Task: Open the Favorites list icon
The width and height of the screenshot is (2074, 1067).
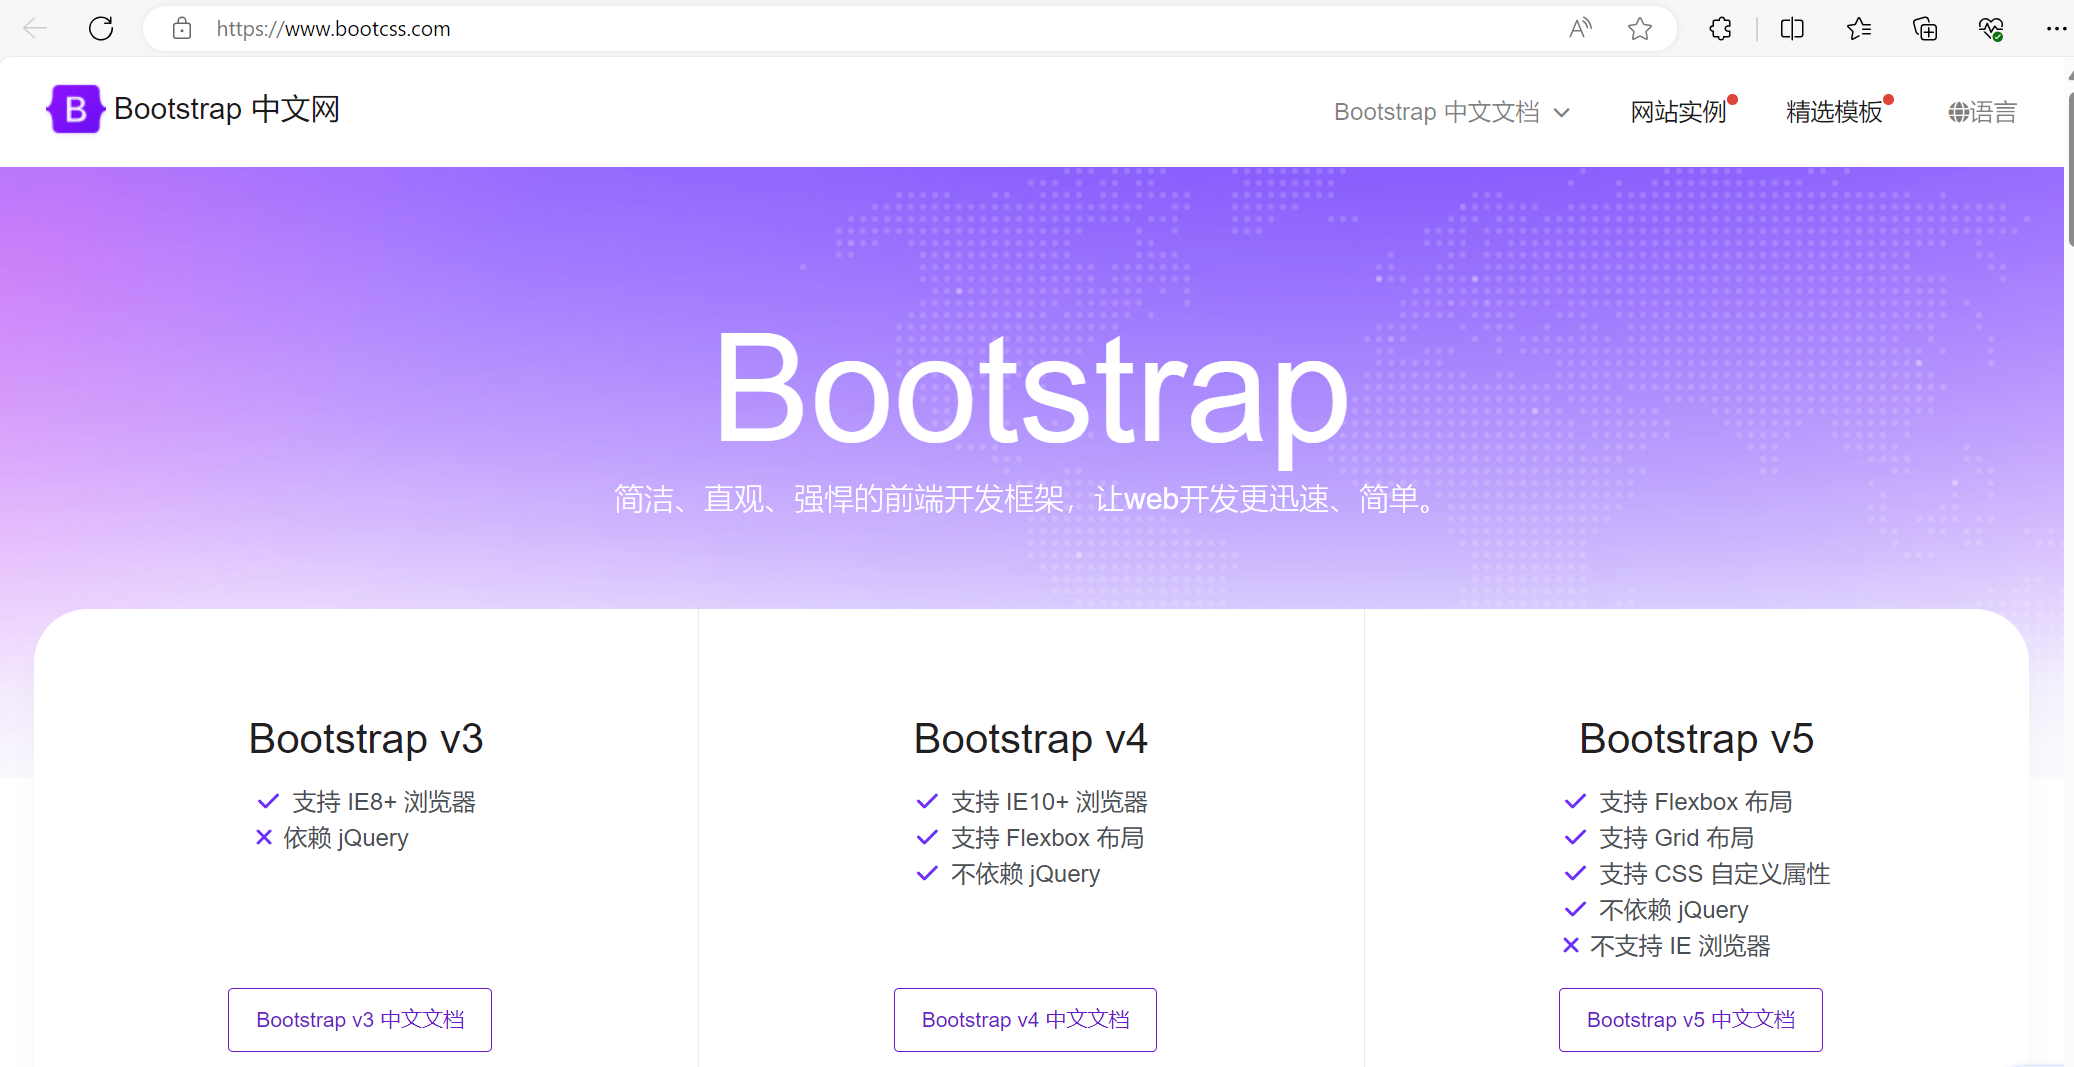Action: [x=1859, y=29]
